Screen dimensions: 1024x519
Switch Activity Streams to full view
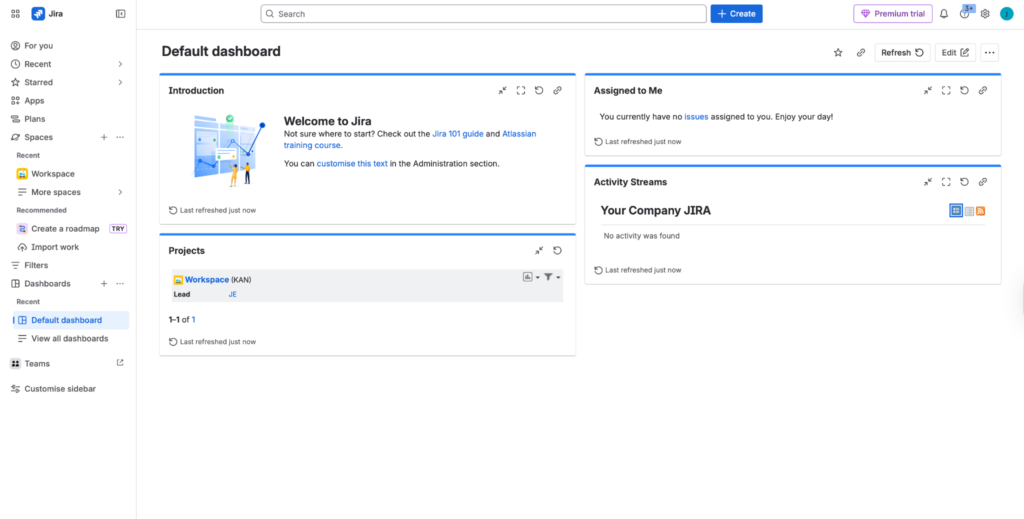(x=956, y=210)
